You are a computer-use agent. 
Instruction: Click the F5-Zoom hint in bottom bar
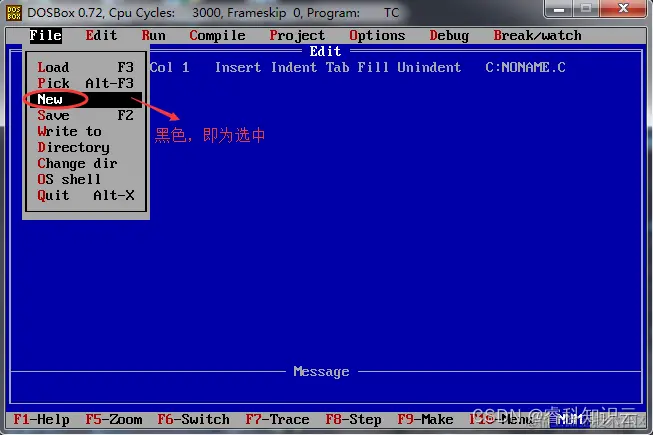113,419
